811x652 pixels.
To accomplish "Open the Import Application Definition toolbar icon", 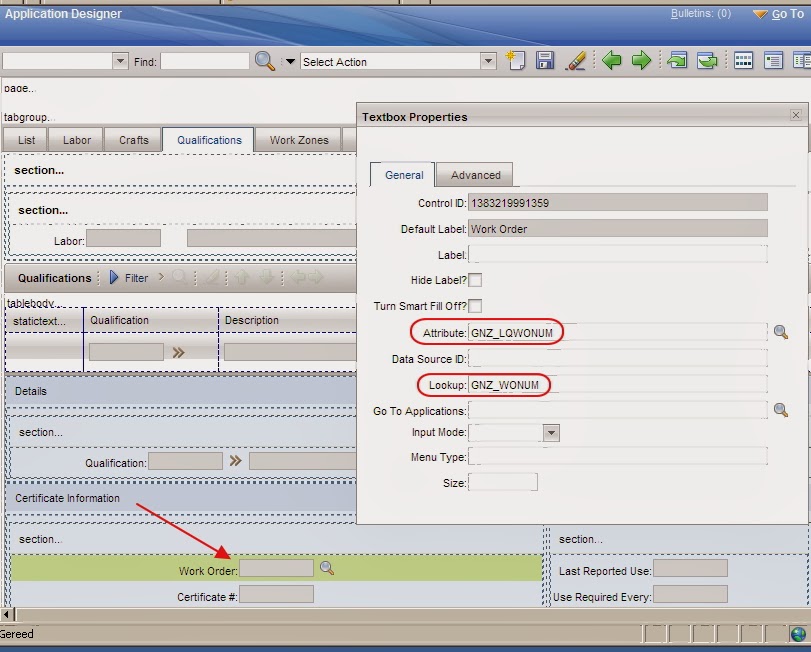I will (x=679, y=61).
